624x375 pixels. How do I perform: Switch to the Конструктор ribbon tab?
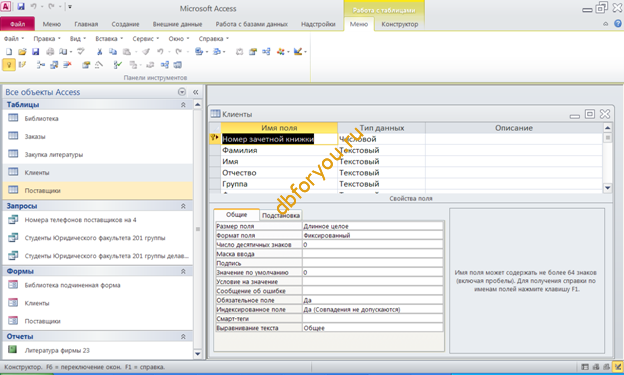pyautogui.click(x=400, y=24)
